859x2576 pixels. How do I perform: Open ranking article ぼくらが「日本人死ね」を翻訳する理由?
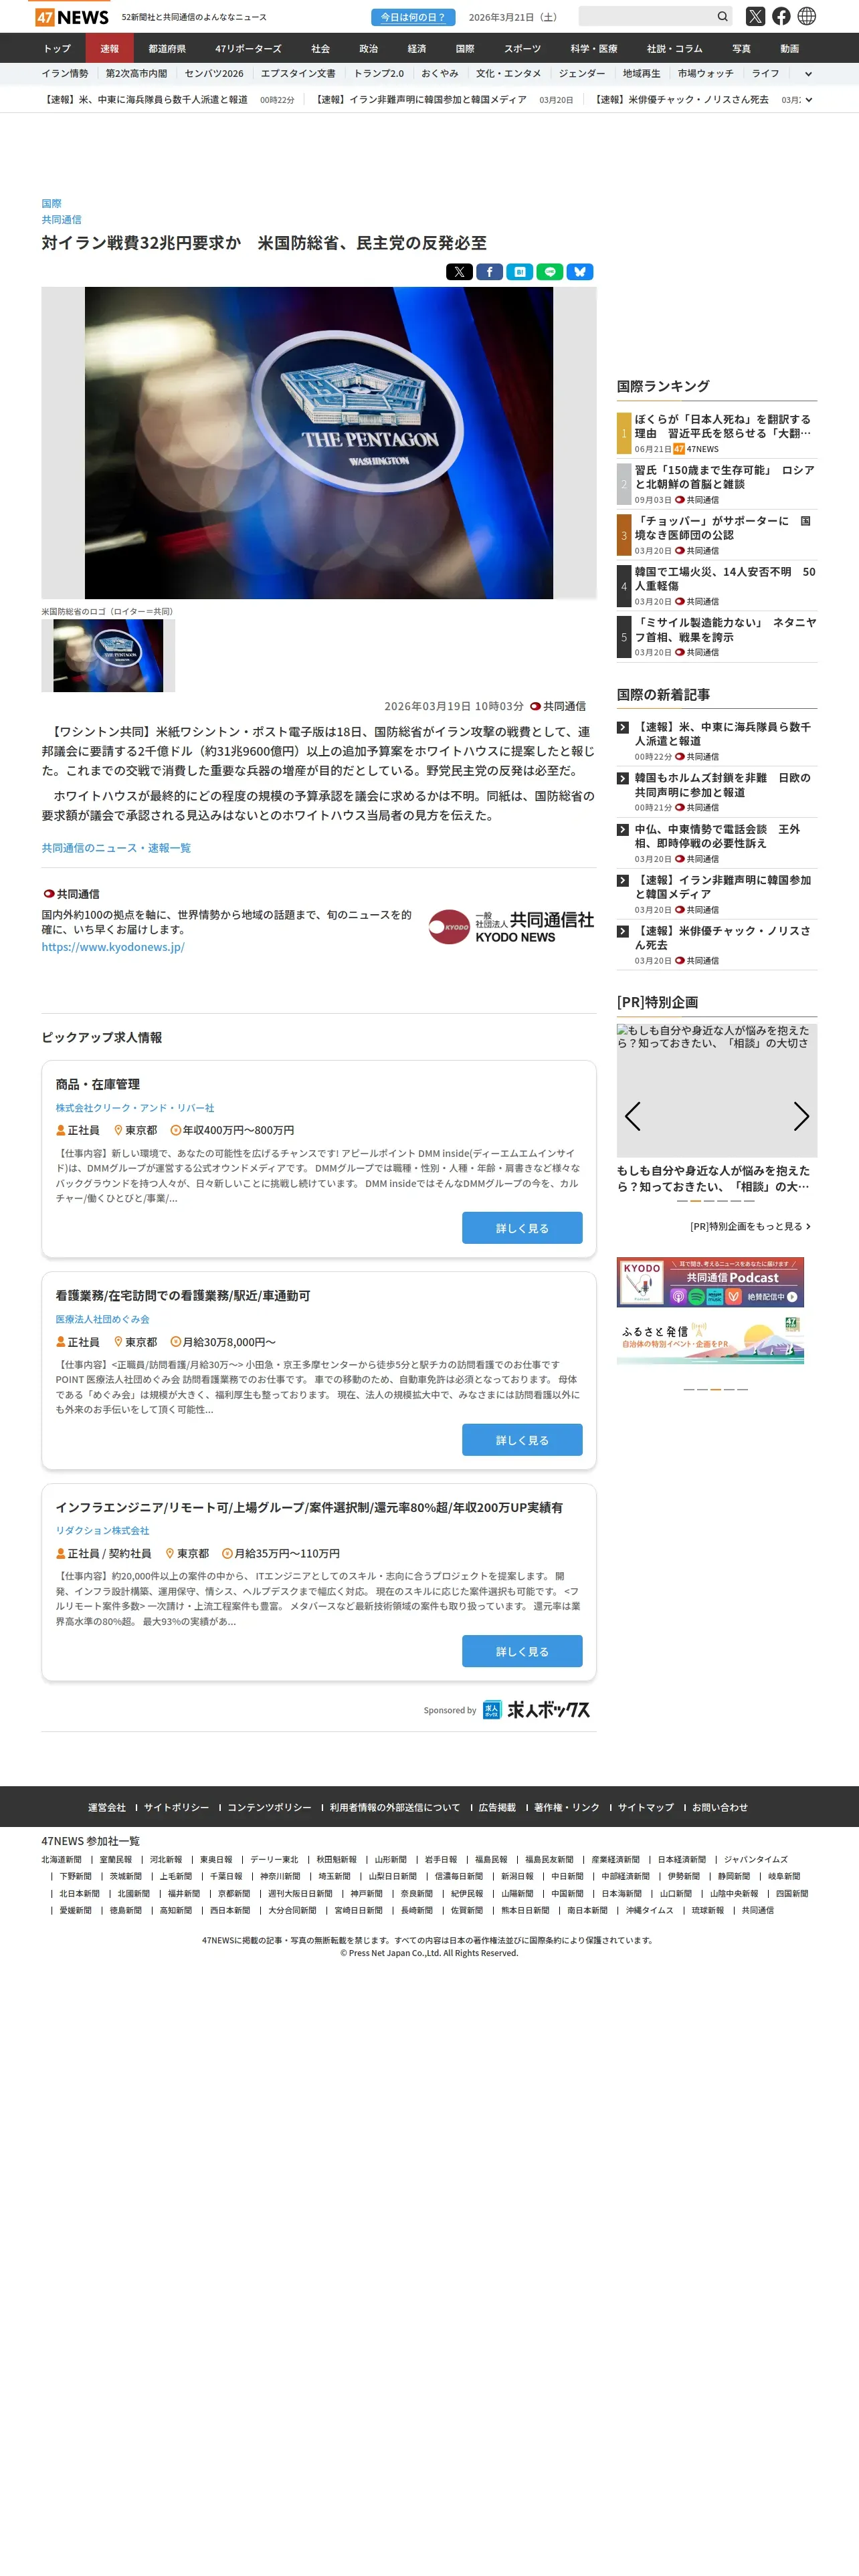click(x=723, y=426)
